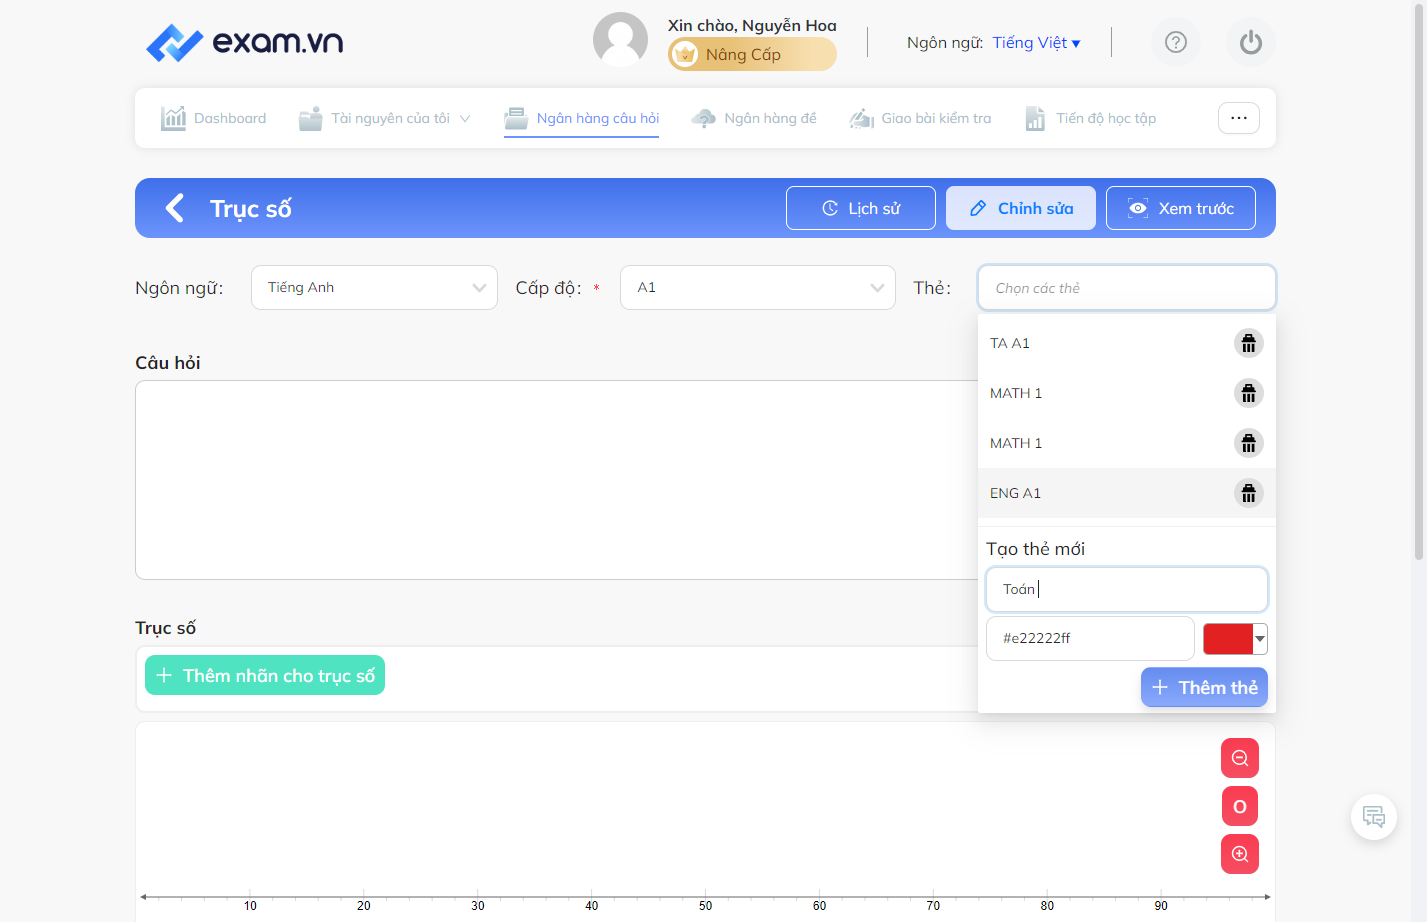Click the Nâng Cấp upgrade button
This screenshot has width=1427, height=922.
coord(752,54)
